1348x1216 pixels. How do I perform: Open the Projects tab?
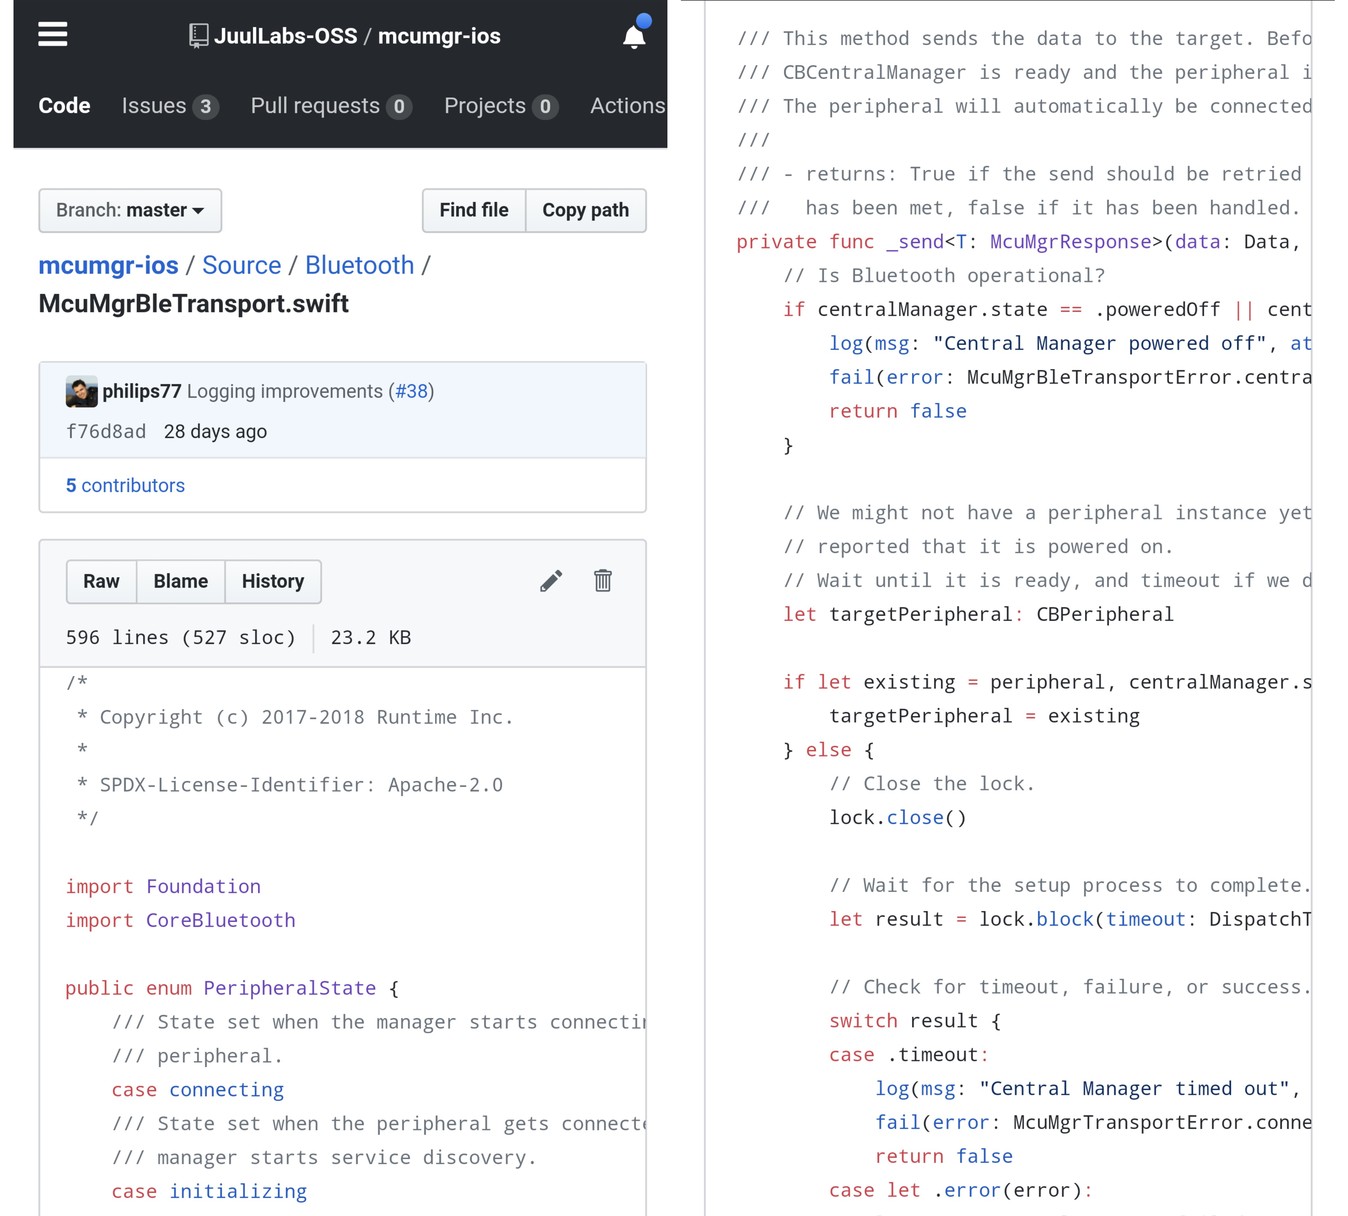click(501, 106)
